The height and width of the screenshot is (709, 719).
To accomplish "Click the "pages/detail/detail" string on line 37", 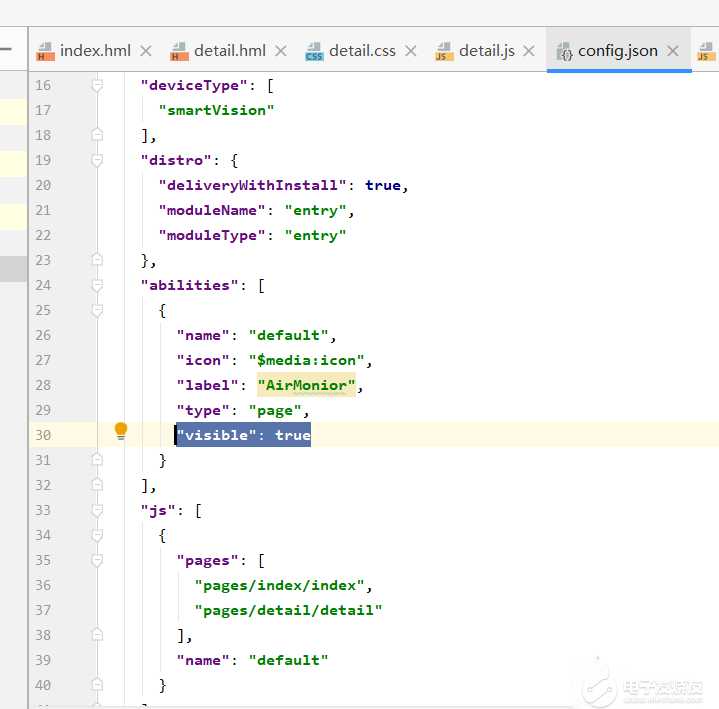I will pyautogui.click(x=288, y=610).
